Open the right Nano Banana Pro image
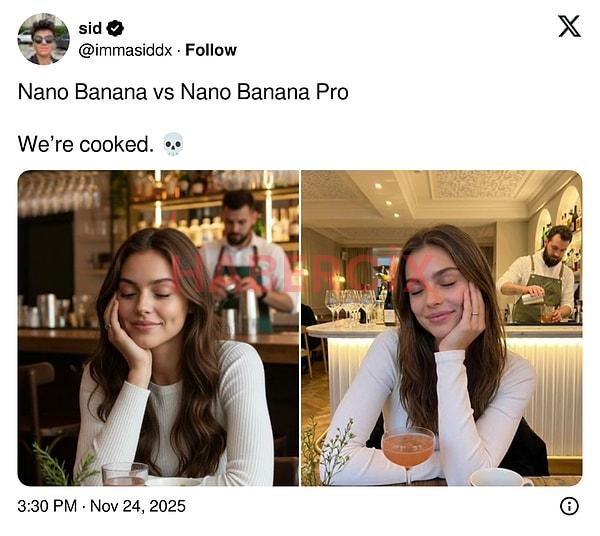Image resolution: width=600 pixels, height=536 pixels. point(441,328)
